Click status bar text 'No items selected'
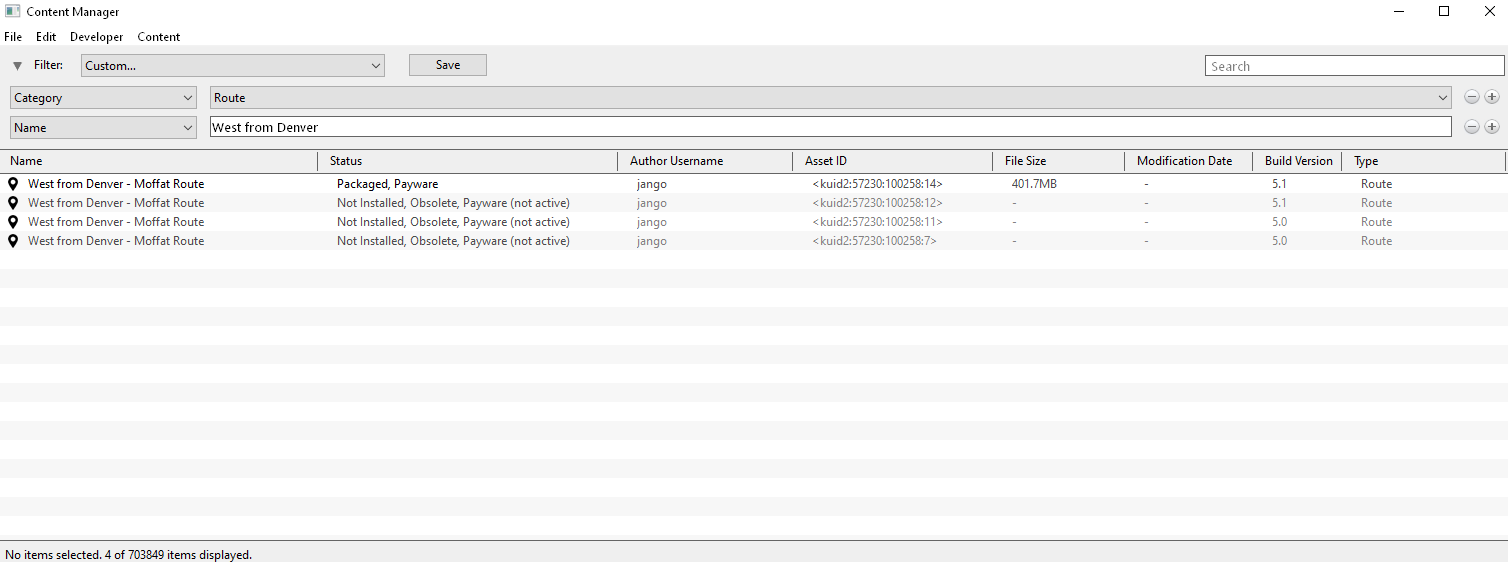The height and width of the screenshot is (562, 1508). [x=53, y=554]
